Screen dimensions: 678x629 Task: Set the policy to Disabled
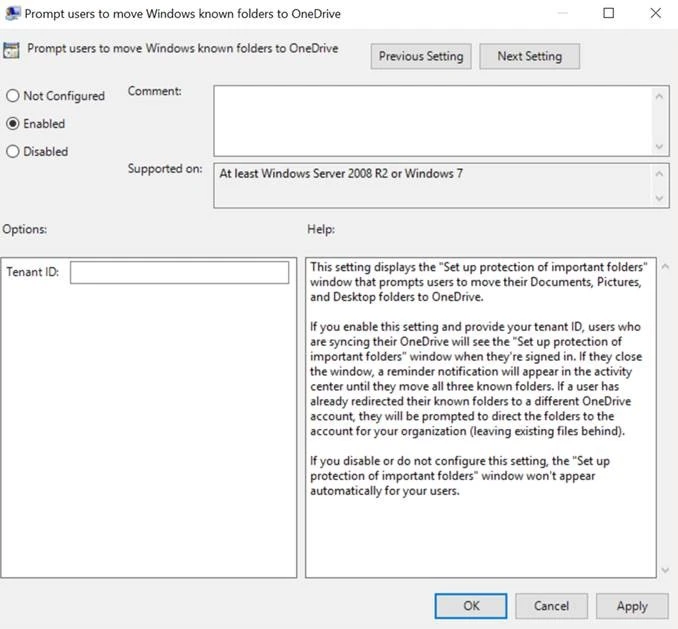coord(13,152)
